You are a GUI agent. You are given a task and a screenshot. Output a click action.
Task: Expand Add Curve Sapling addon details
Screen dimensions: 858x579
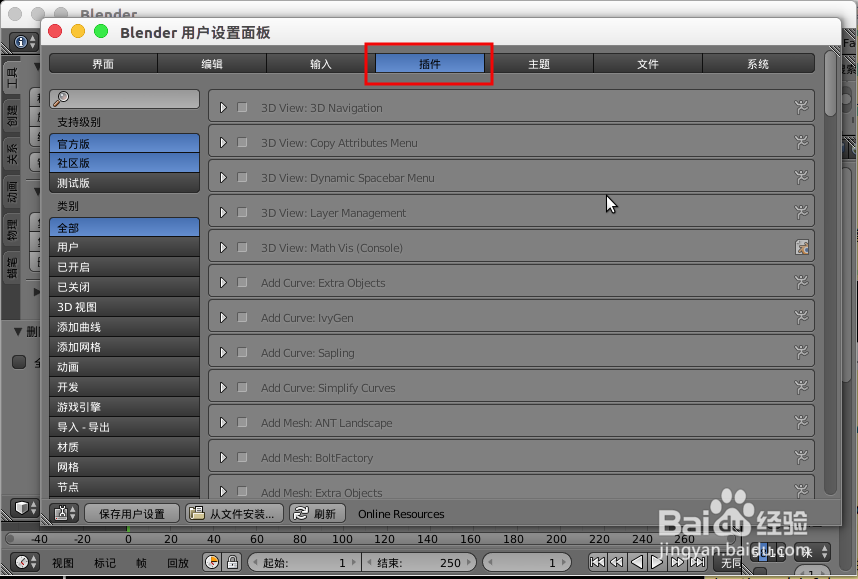pos(223,352)
